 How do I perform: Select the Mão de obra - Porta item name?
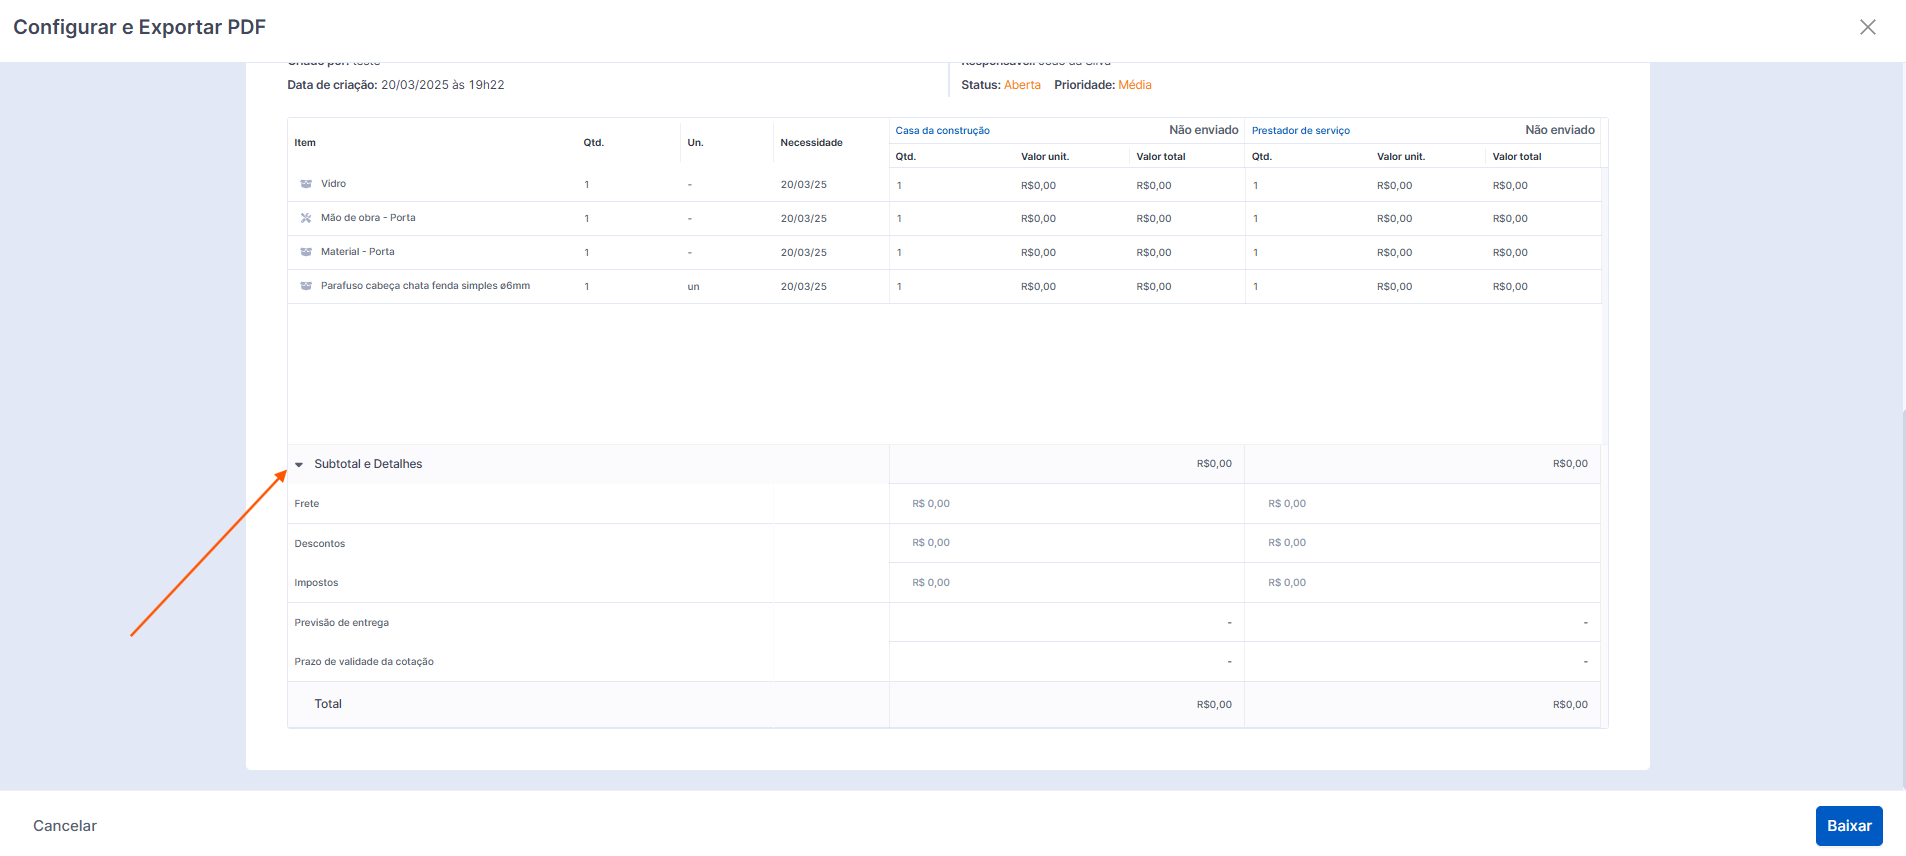[368, 218]
